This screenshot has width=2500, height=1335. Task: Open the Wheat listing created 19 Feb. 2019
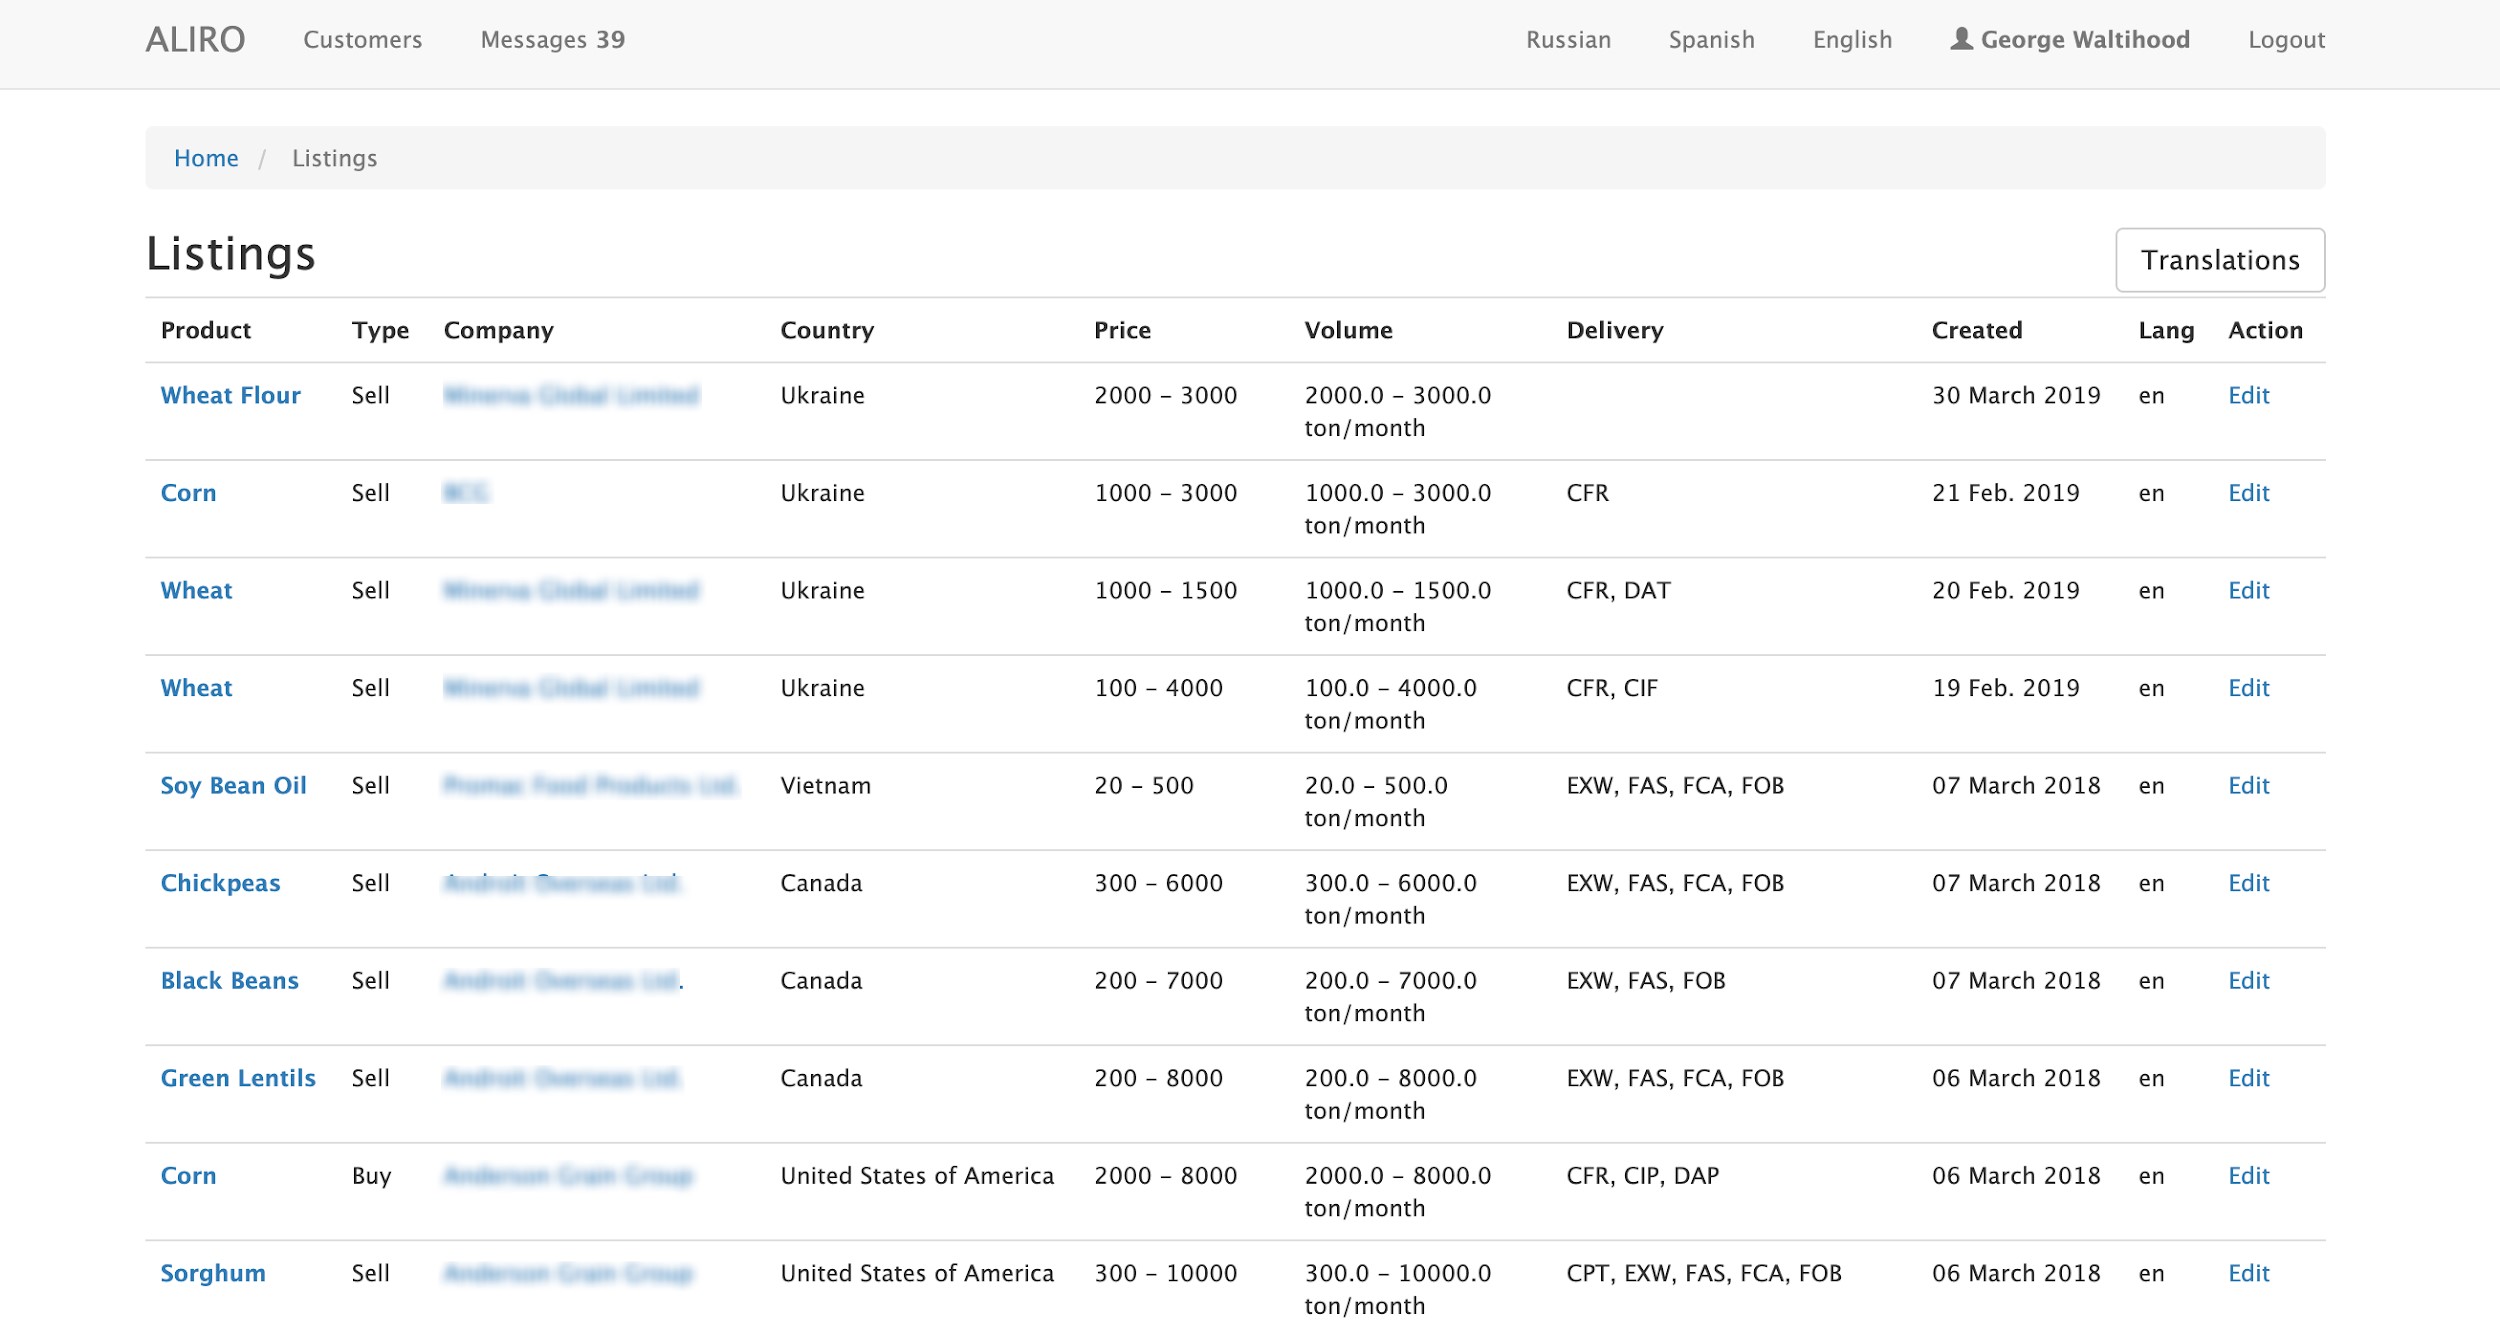tap(196, 688)
